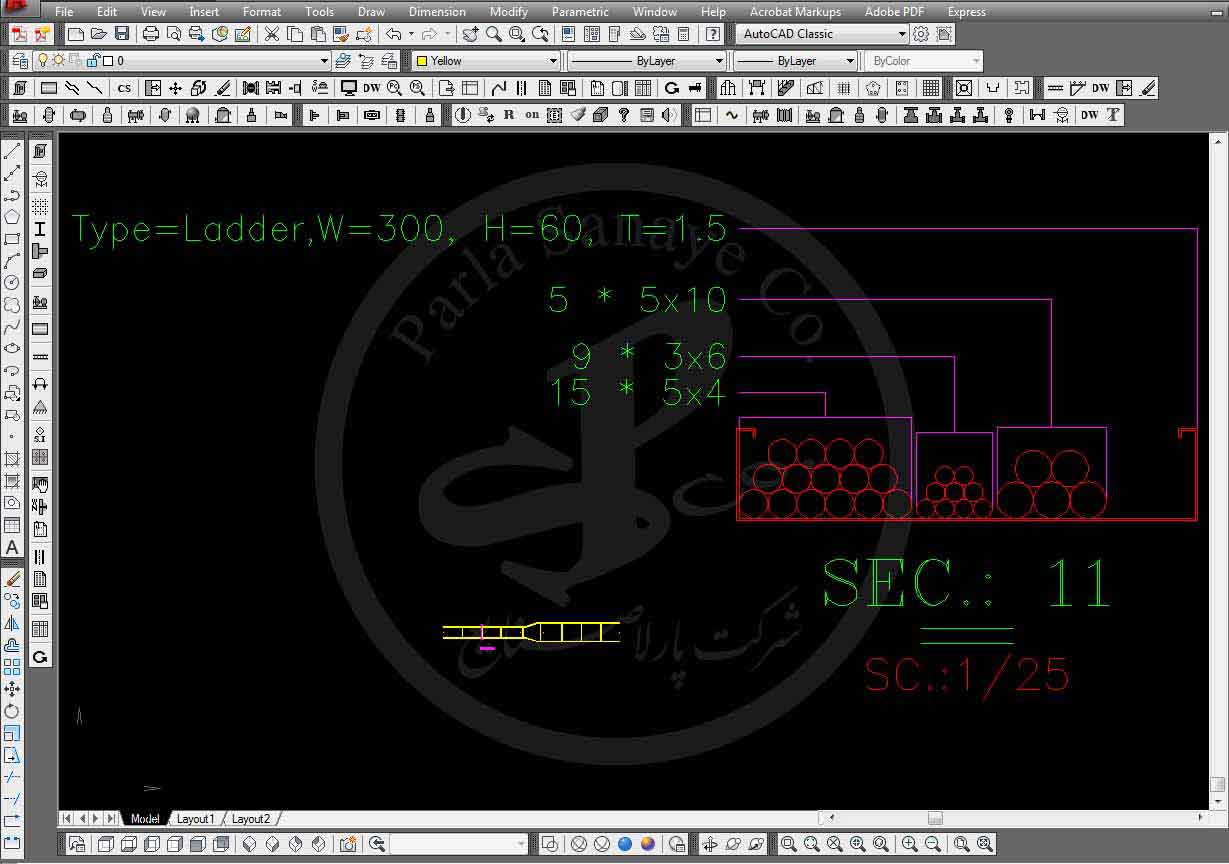The height and width of the screenshot is (864, 1229).
Task: Click the Undo arrow icon
Action: [x=394, y=34]
